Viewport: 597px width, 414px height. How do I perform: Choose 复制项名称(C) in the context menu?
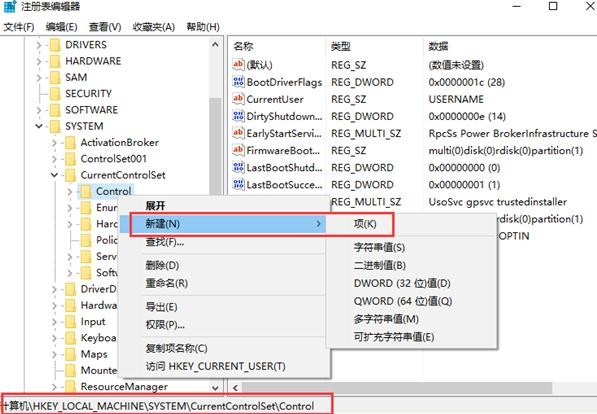click(x=224, y=348)
